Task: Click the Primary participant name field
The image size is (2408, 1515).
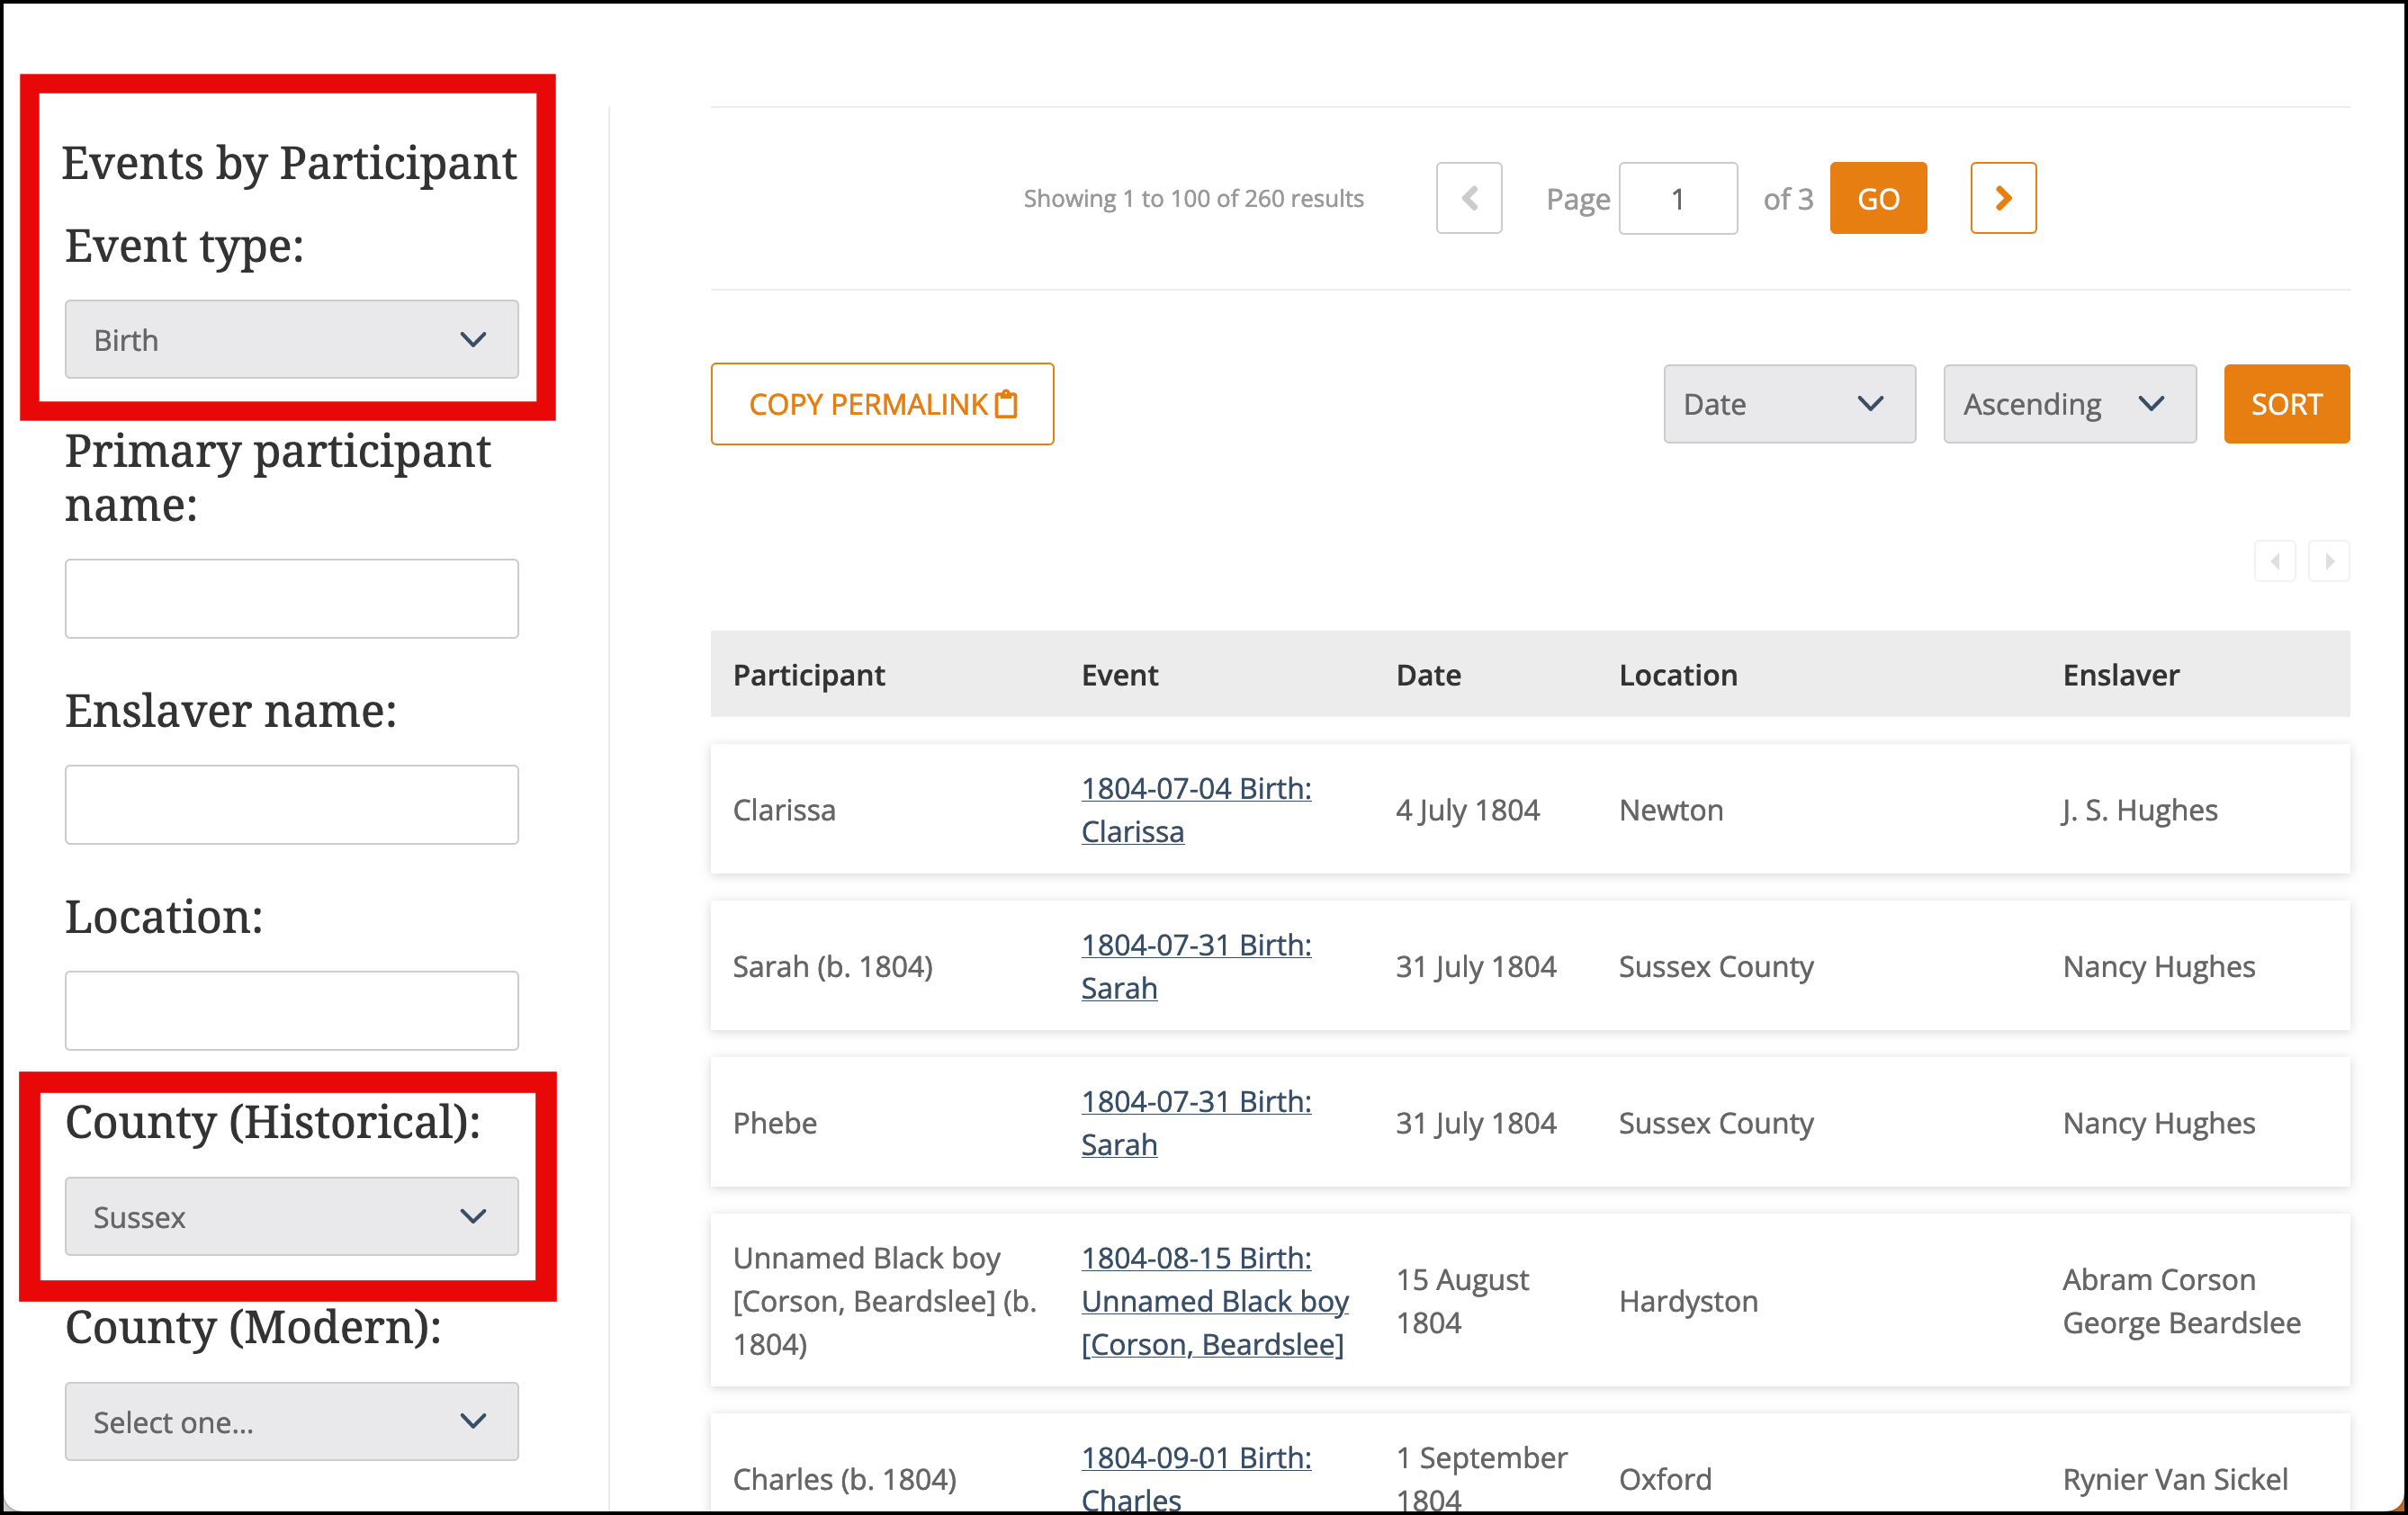Action: (x=291, y=598)
